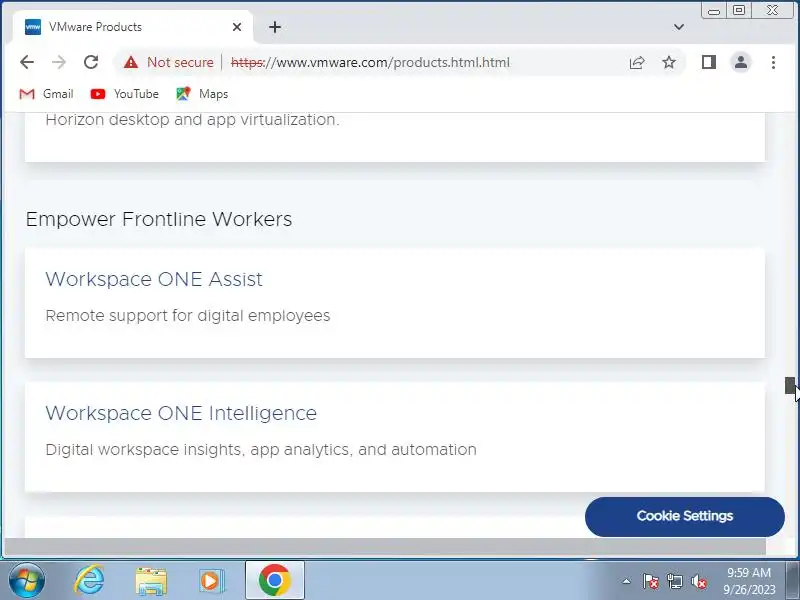Open Workspace ONE Assist product link
The width and height of the screenshot is (800, 600).
[154, 280]
